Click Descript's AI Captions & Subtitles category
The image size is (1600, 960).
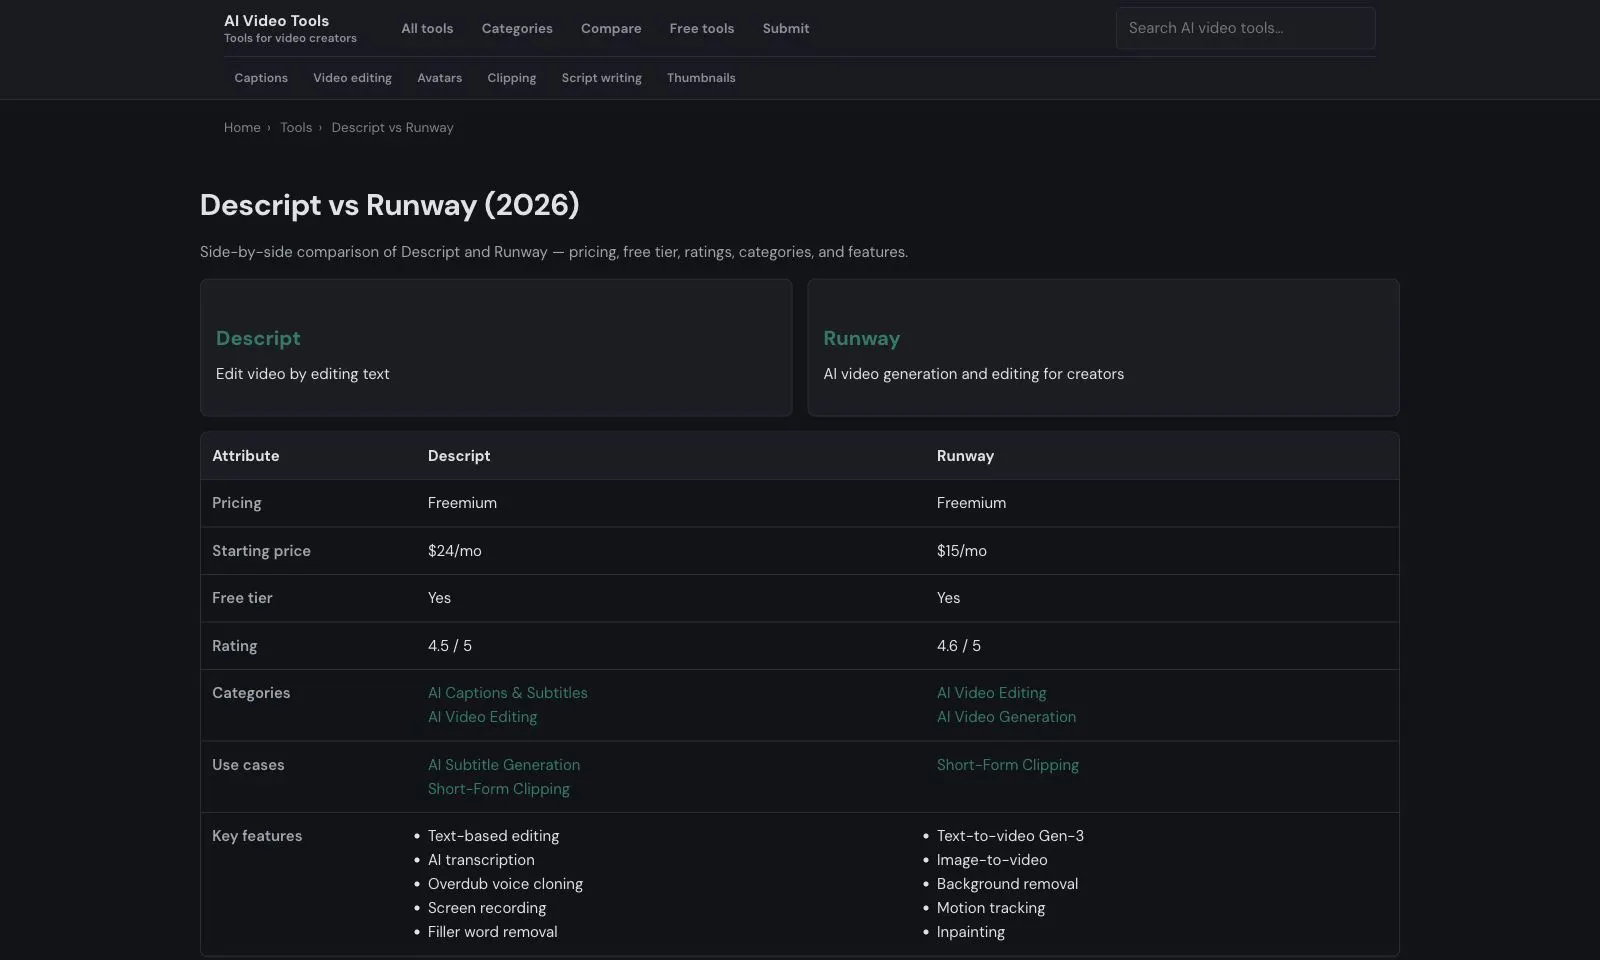click(508, 693)
